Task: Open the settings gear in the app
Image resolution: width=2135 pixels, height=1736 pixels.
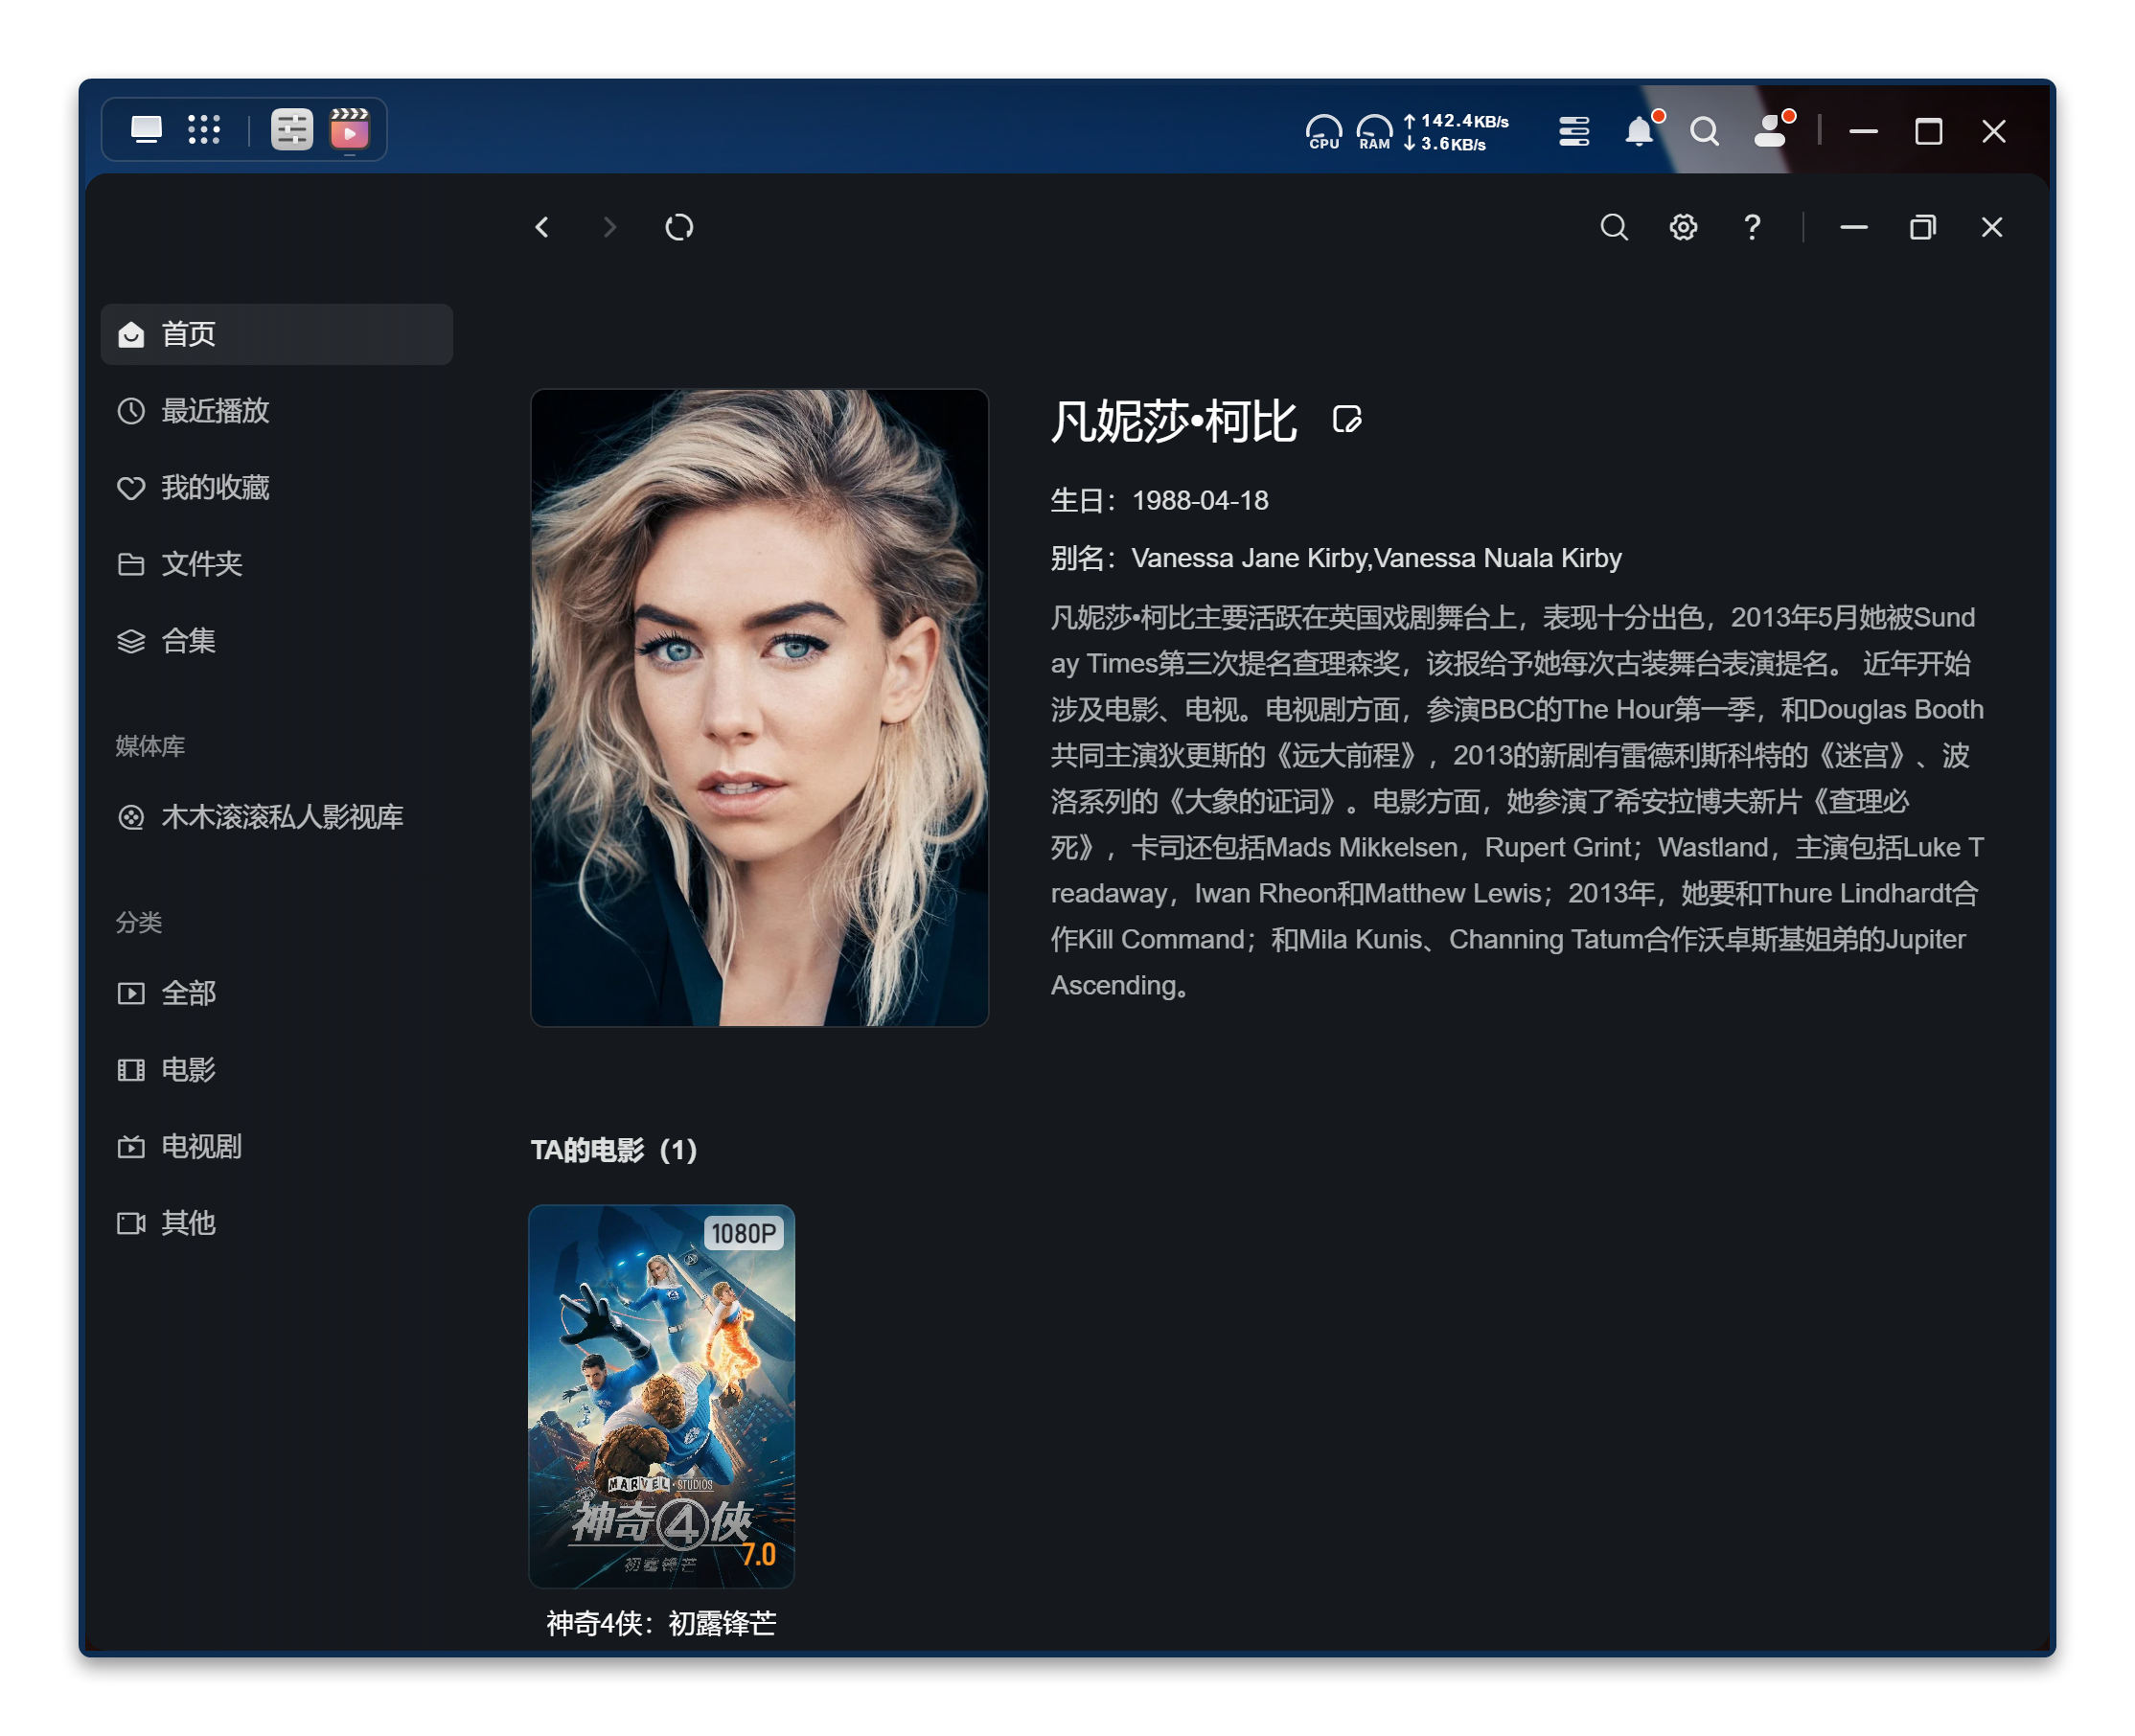Action: (1683, 227)
